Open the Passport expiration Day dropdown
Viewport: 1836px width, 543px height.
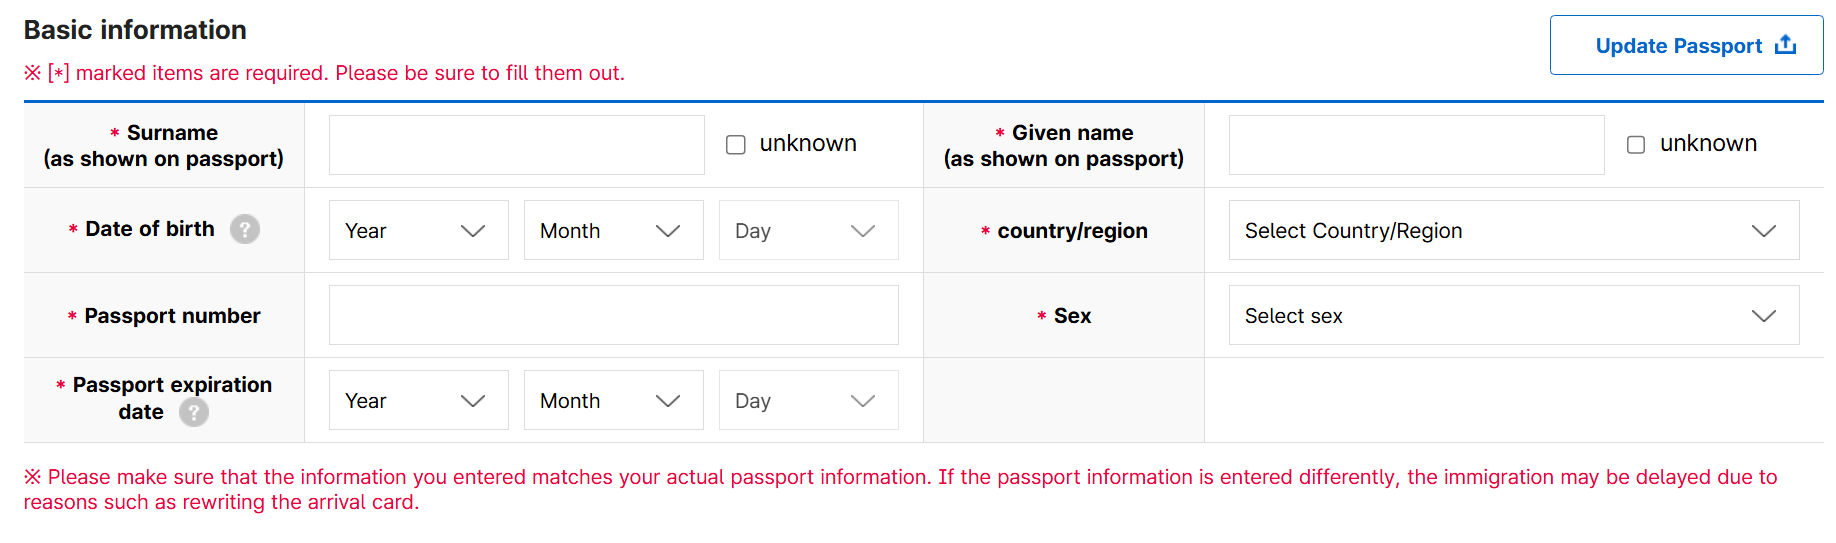point(808,400)
